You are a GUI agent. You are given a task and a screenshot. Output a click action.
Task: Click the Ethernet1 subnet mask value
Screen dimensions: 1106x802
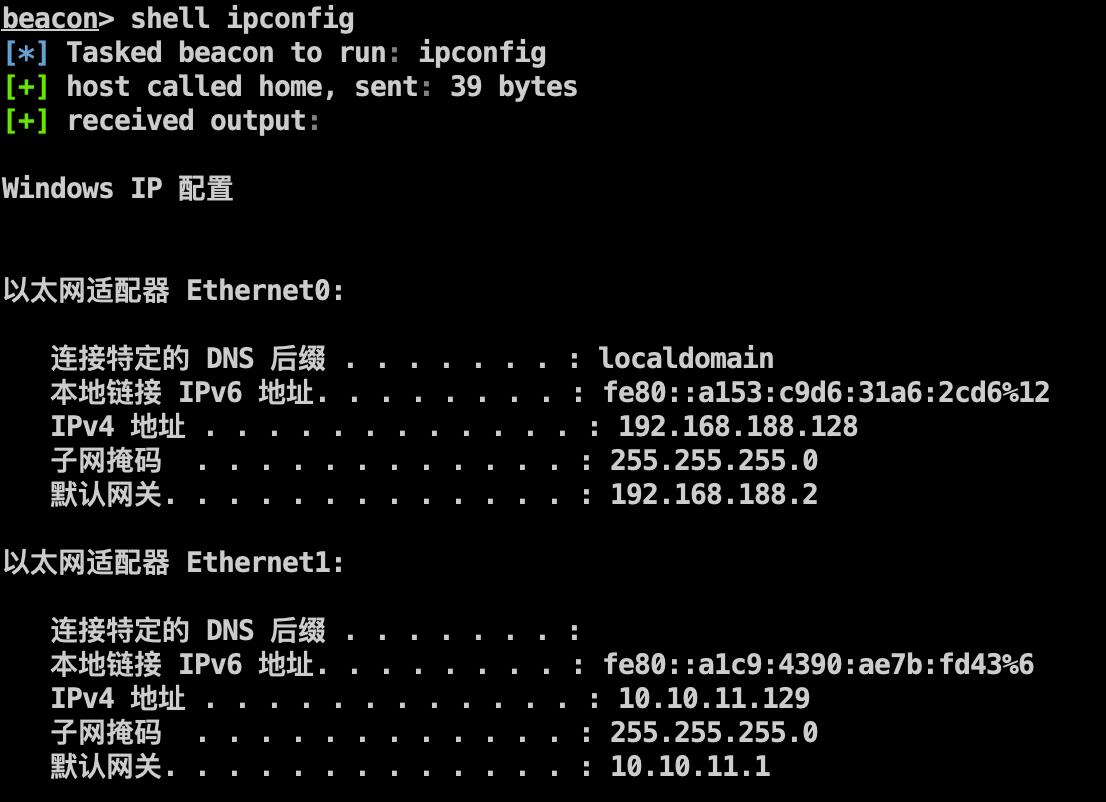[714, 733]
